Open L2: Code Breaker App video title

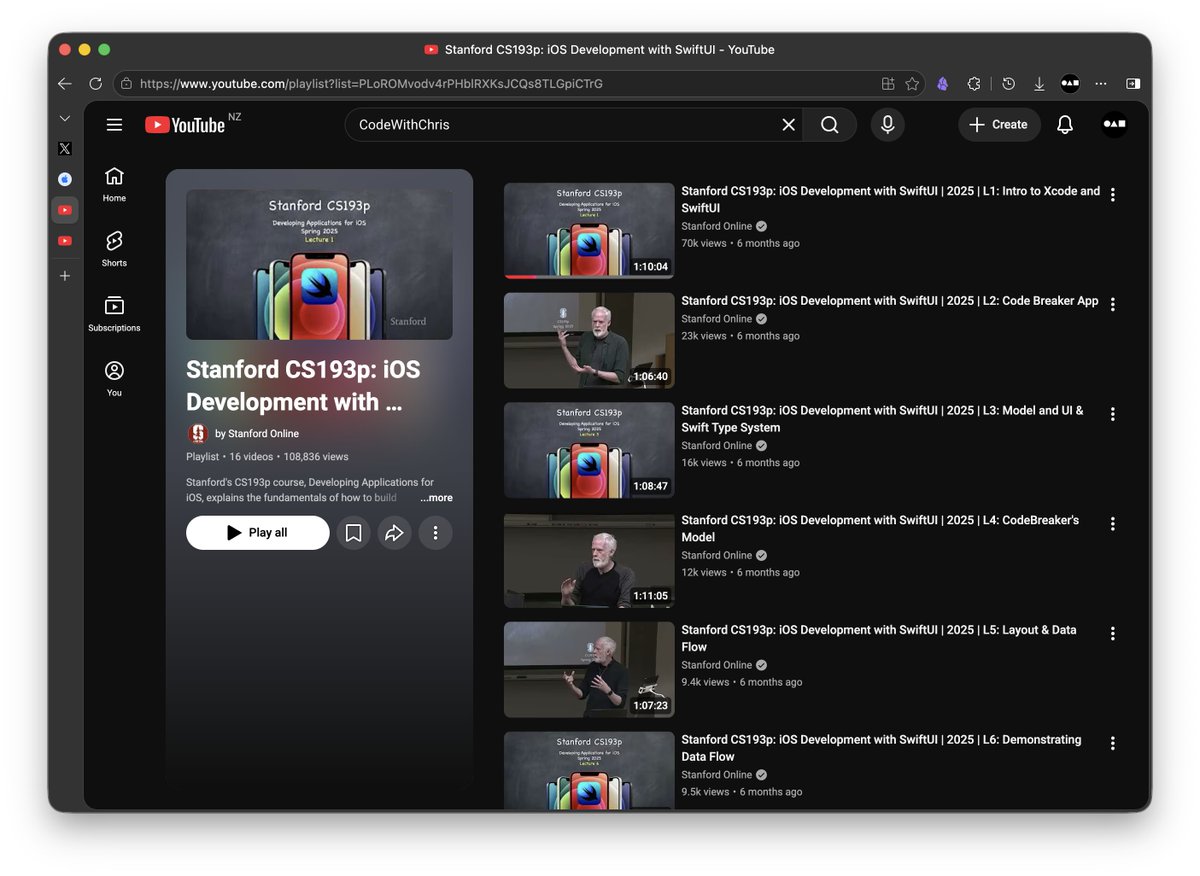click(x=890, y=301)
